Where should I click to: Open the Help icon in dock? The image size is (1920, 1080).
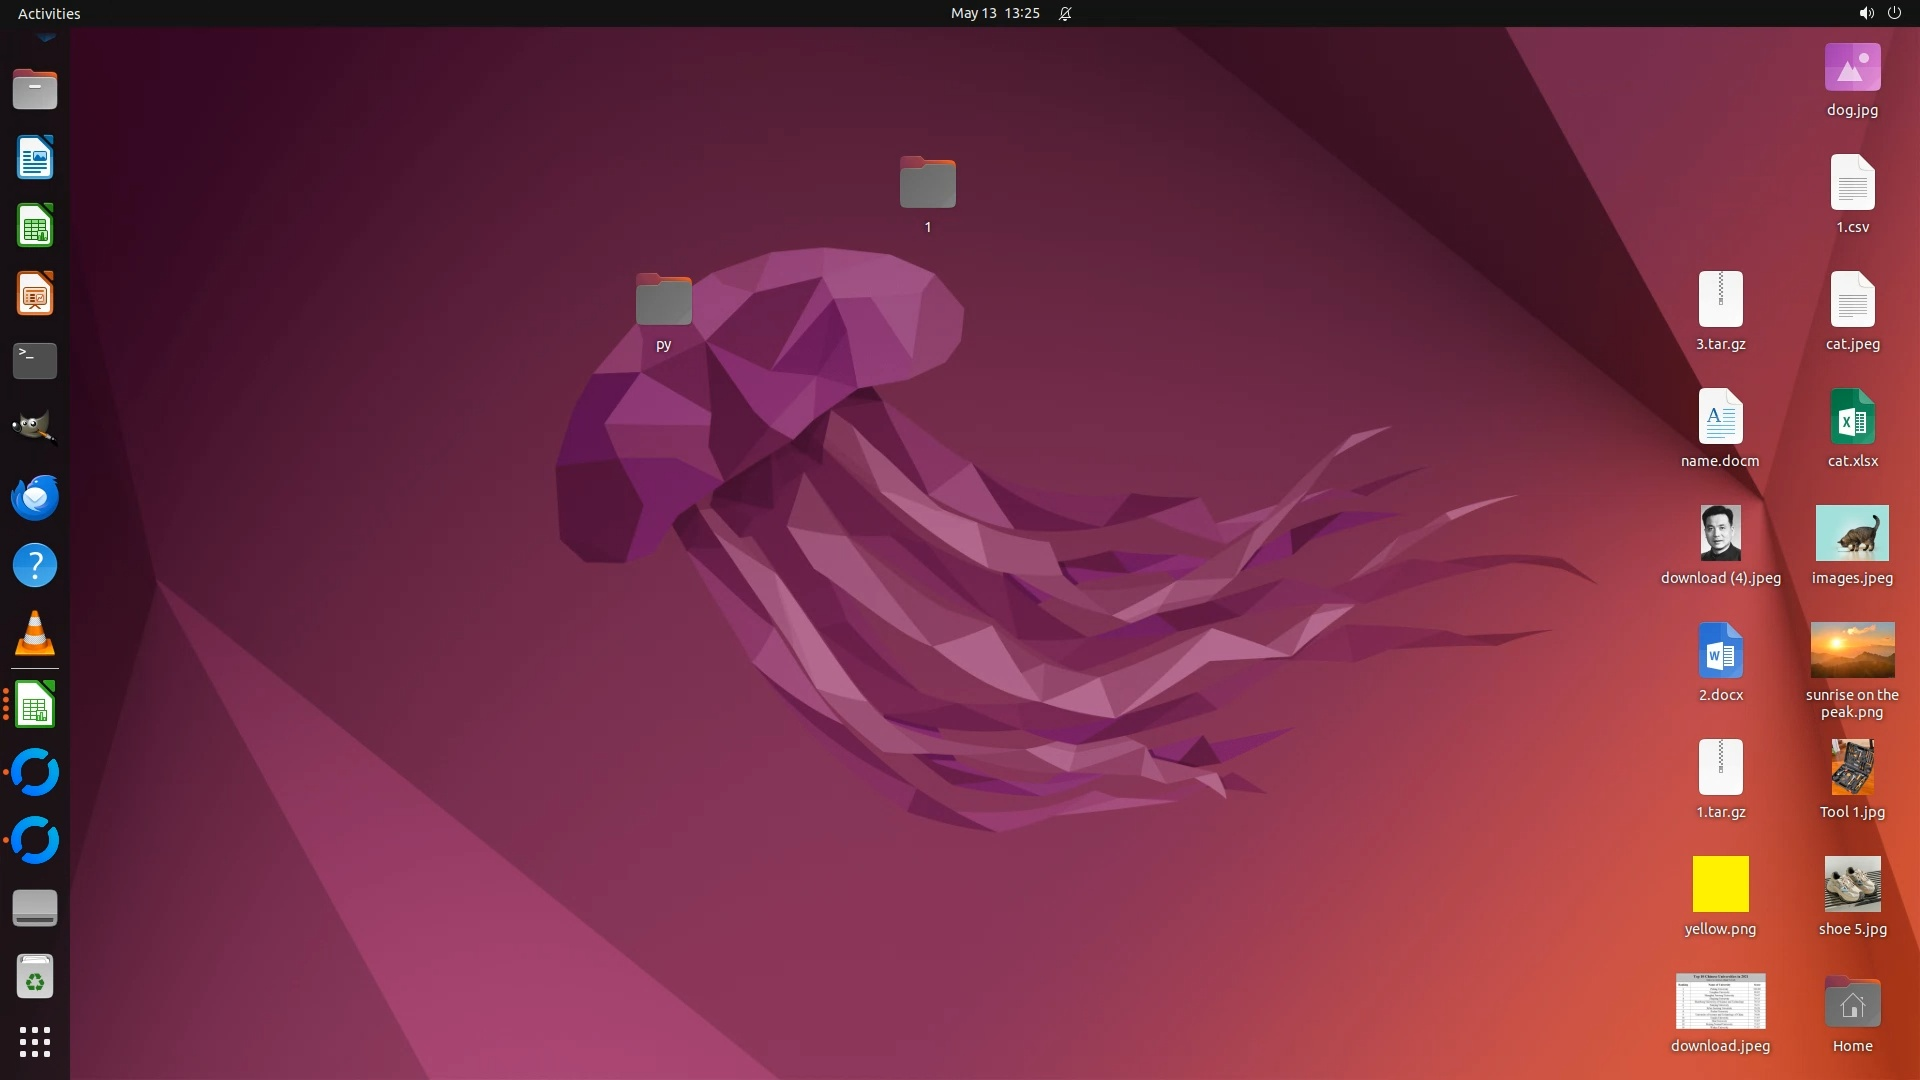35,566
